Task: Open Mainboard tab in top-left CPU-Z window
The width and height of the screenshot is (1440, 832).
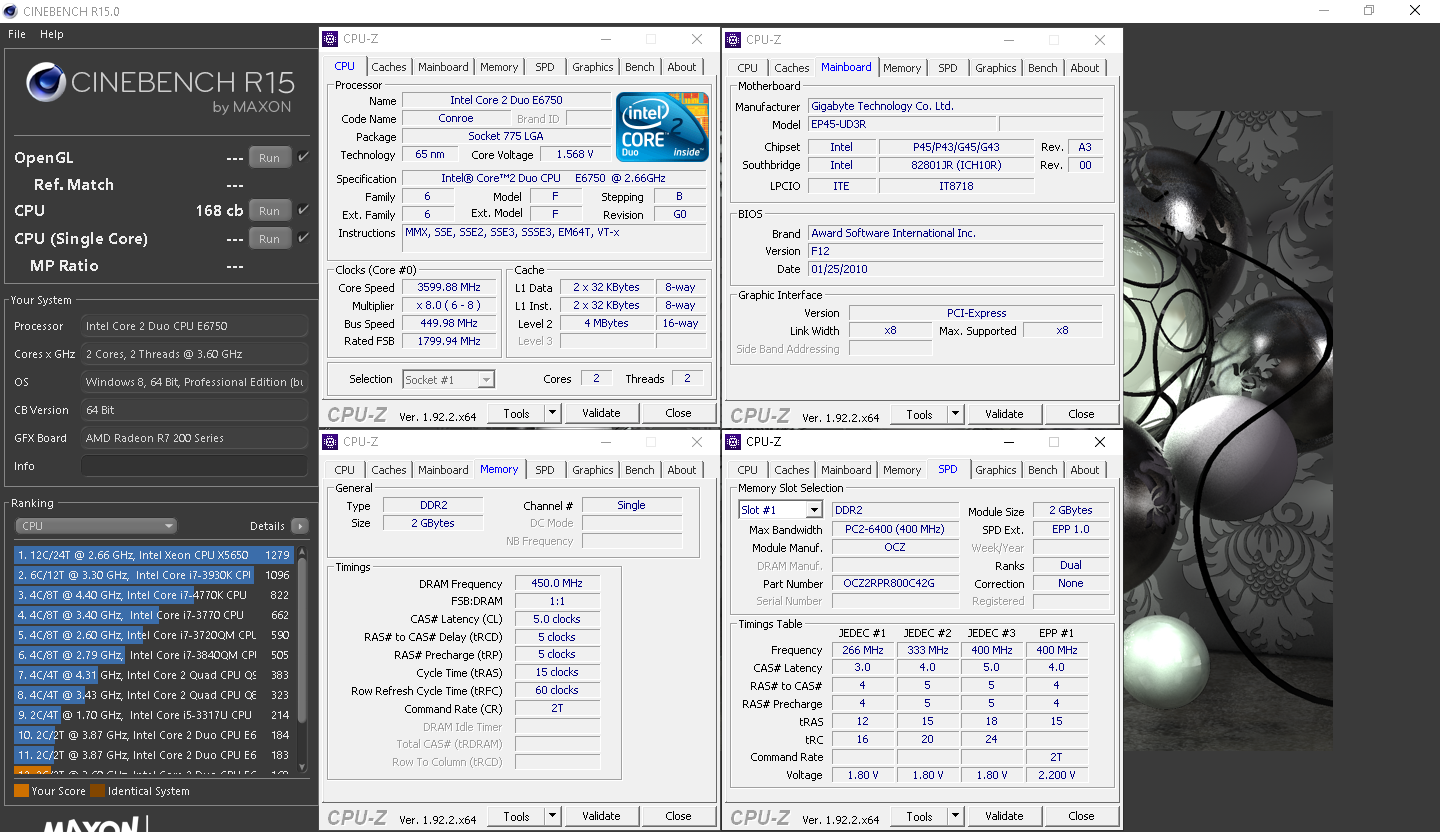Action: click(x=443, y=67)
